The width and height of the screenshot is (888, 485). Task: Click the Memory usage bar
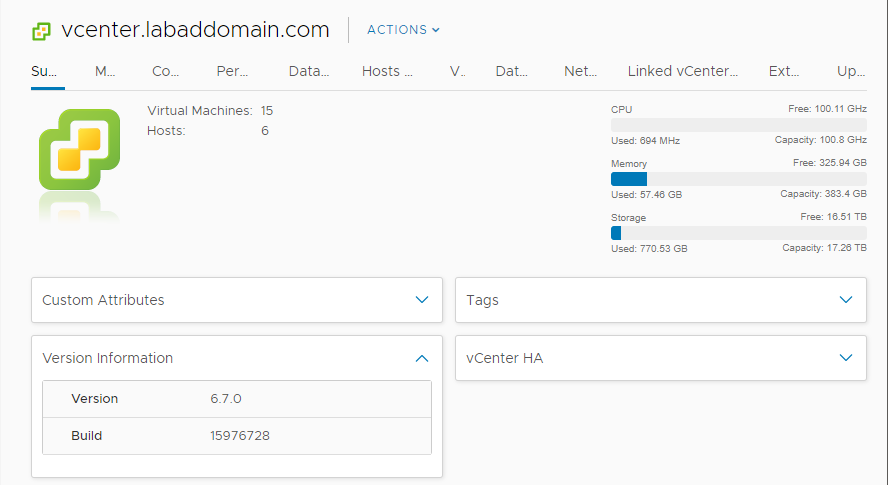738,179
